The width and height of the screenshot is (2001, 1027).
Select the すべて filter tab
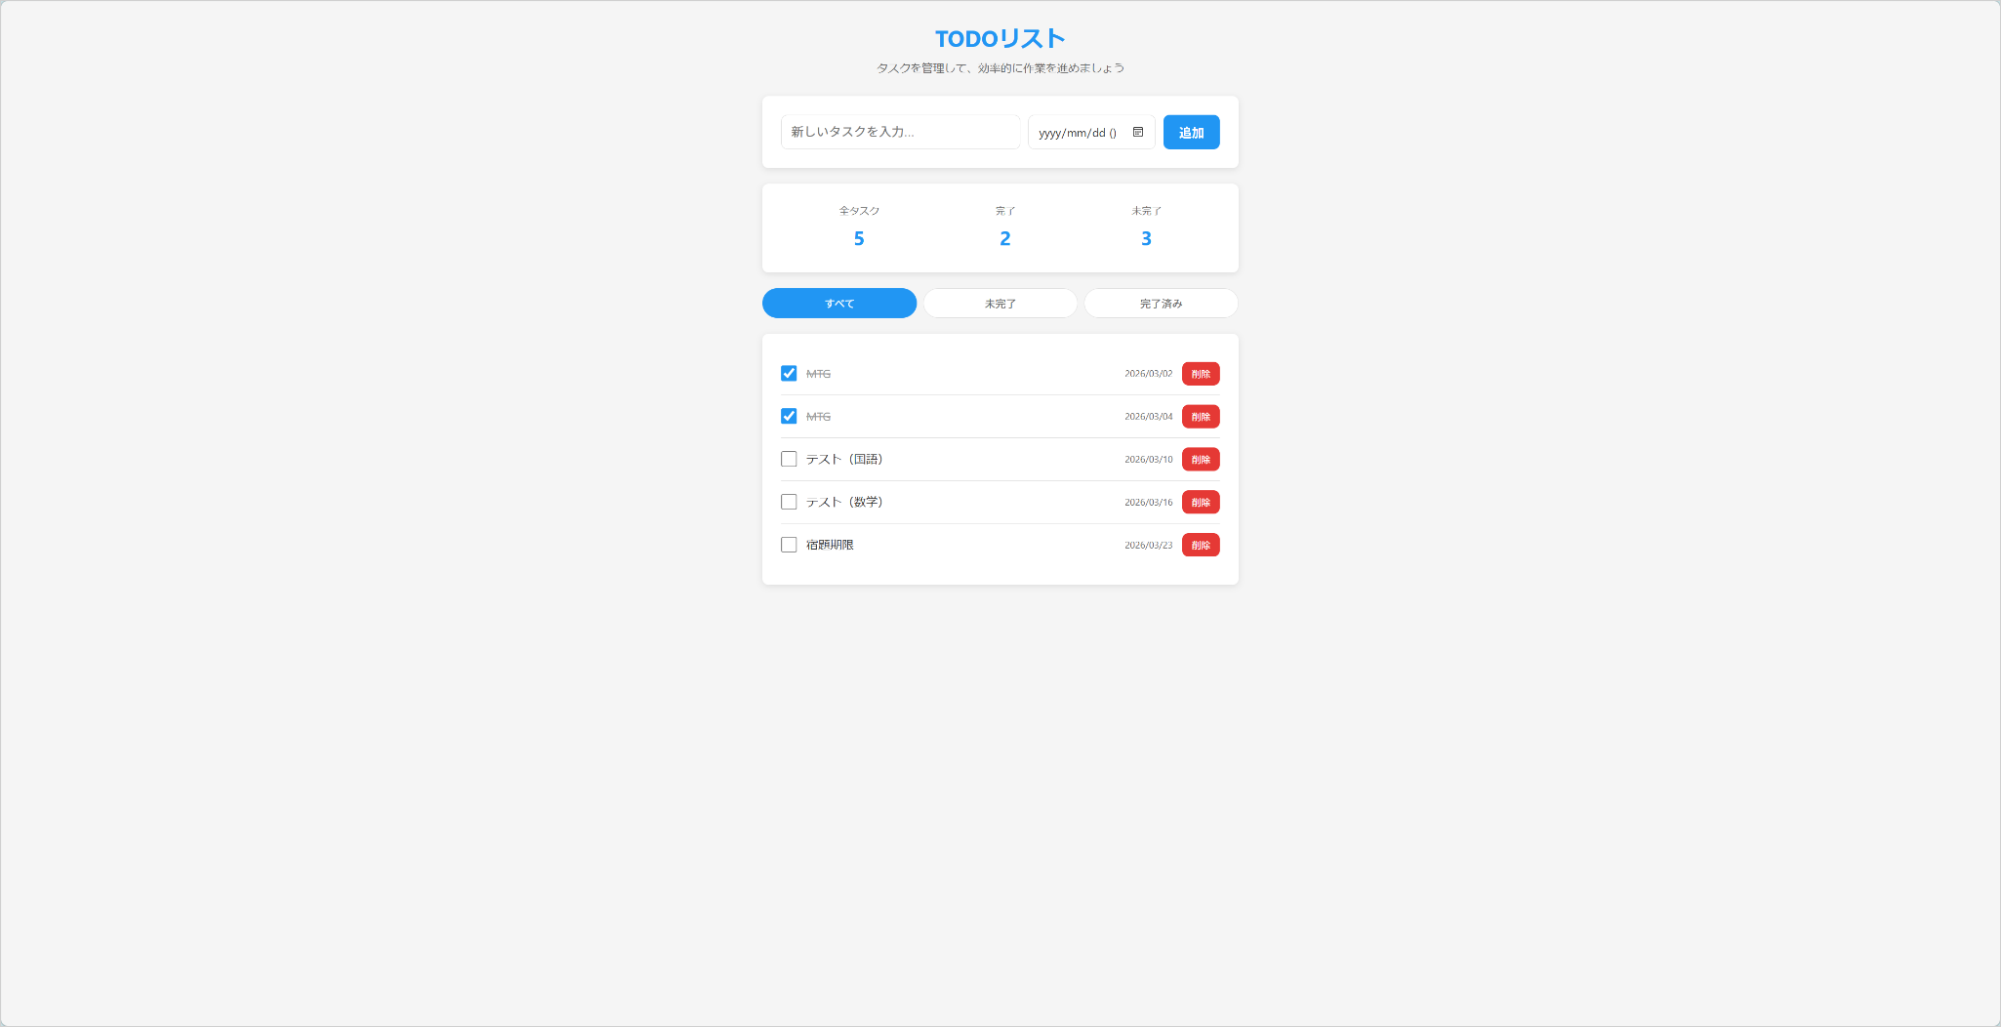click(x=839, y=303)
